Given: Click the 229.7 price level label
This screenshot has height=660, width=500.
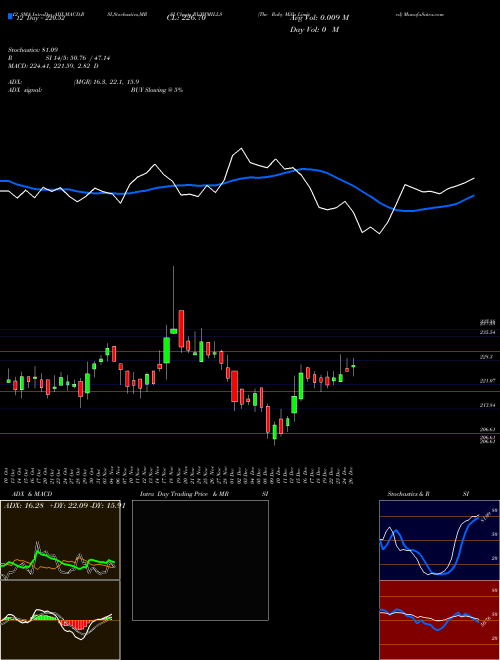Looking at the screenshot, I should 486,357.
